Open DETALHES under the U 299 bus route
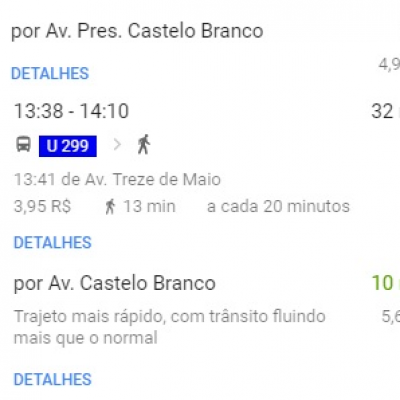This screenshot has height=400, width=400. point(52,242)
